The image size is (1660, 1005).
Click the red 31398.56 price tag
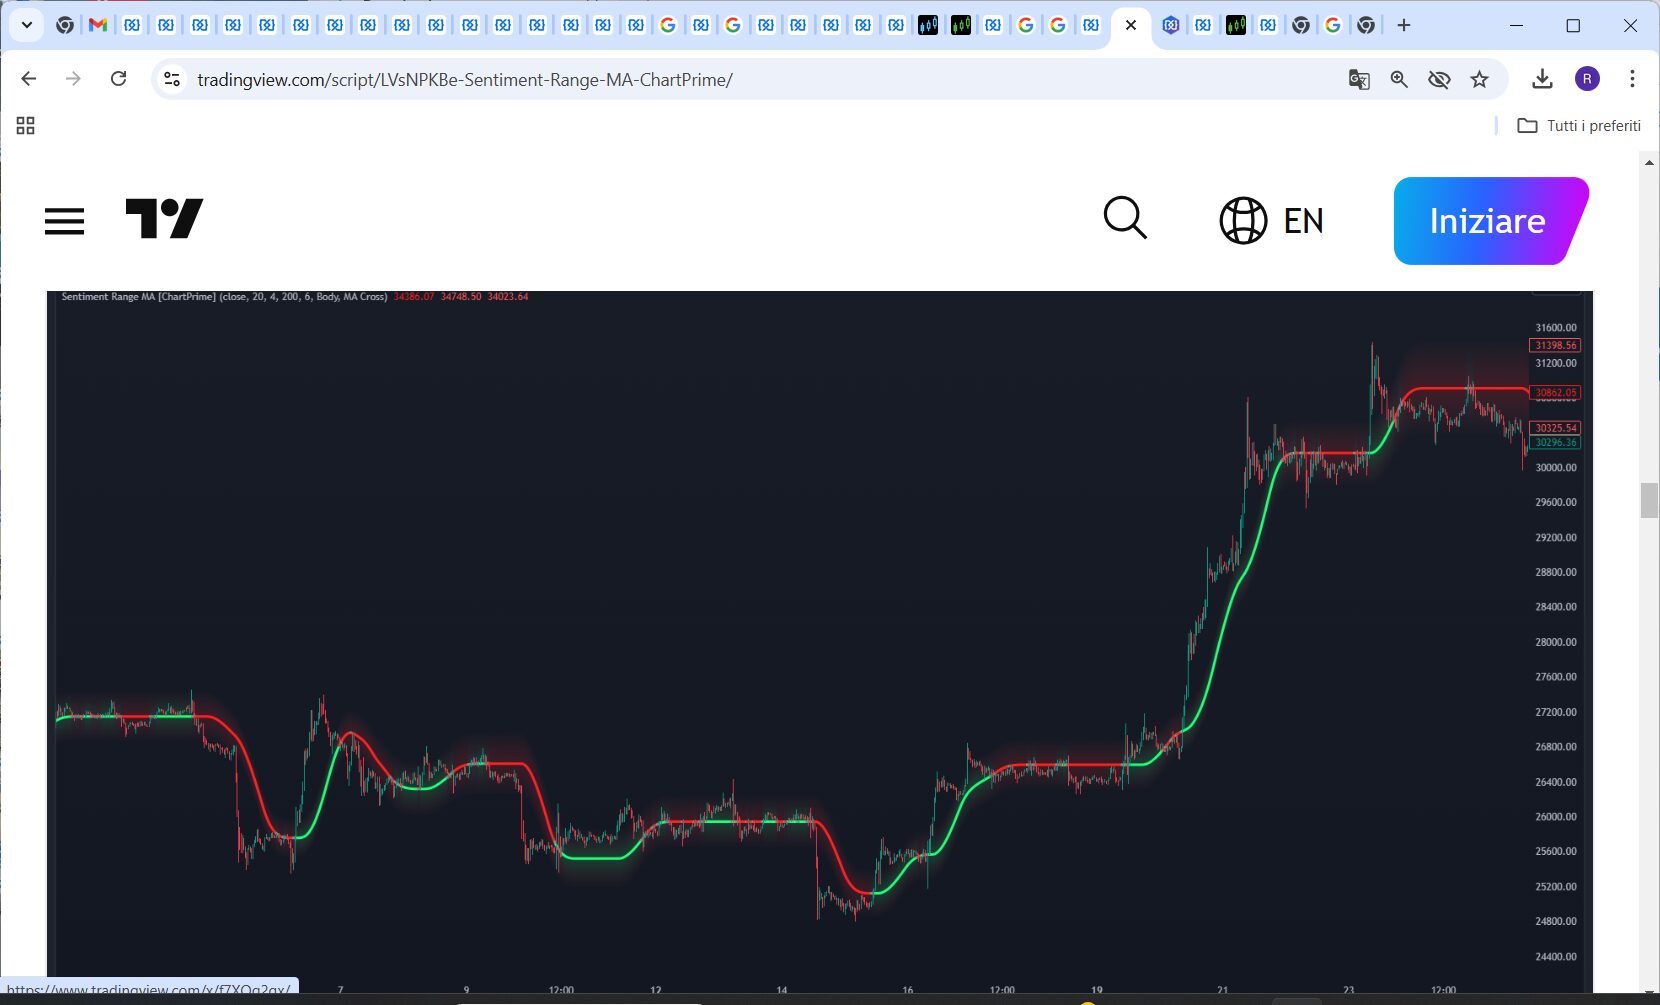pos(1555,346)
